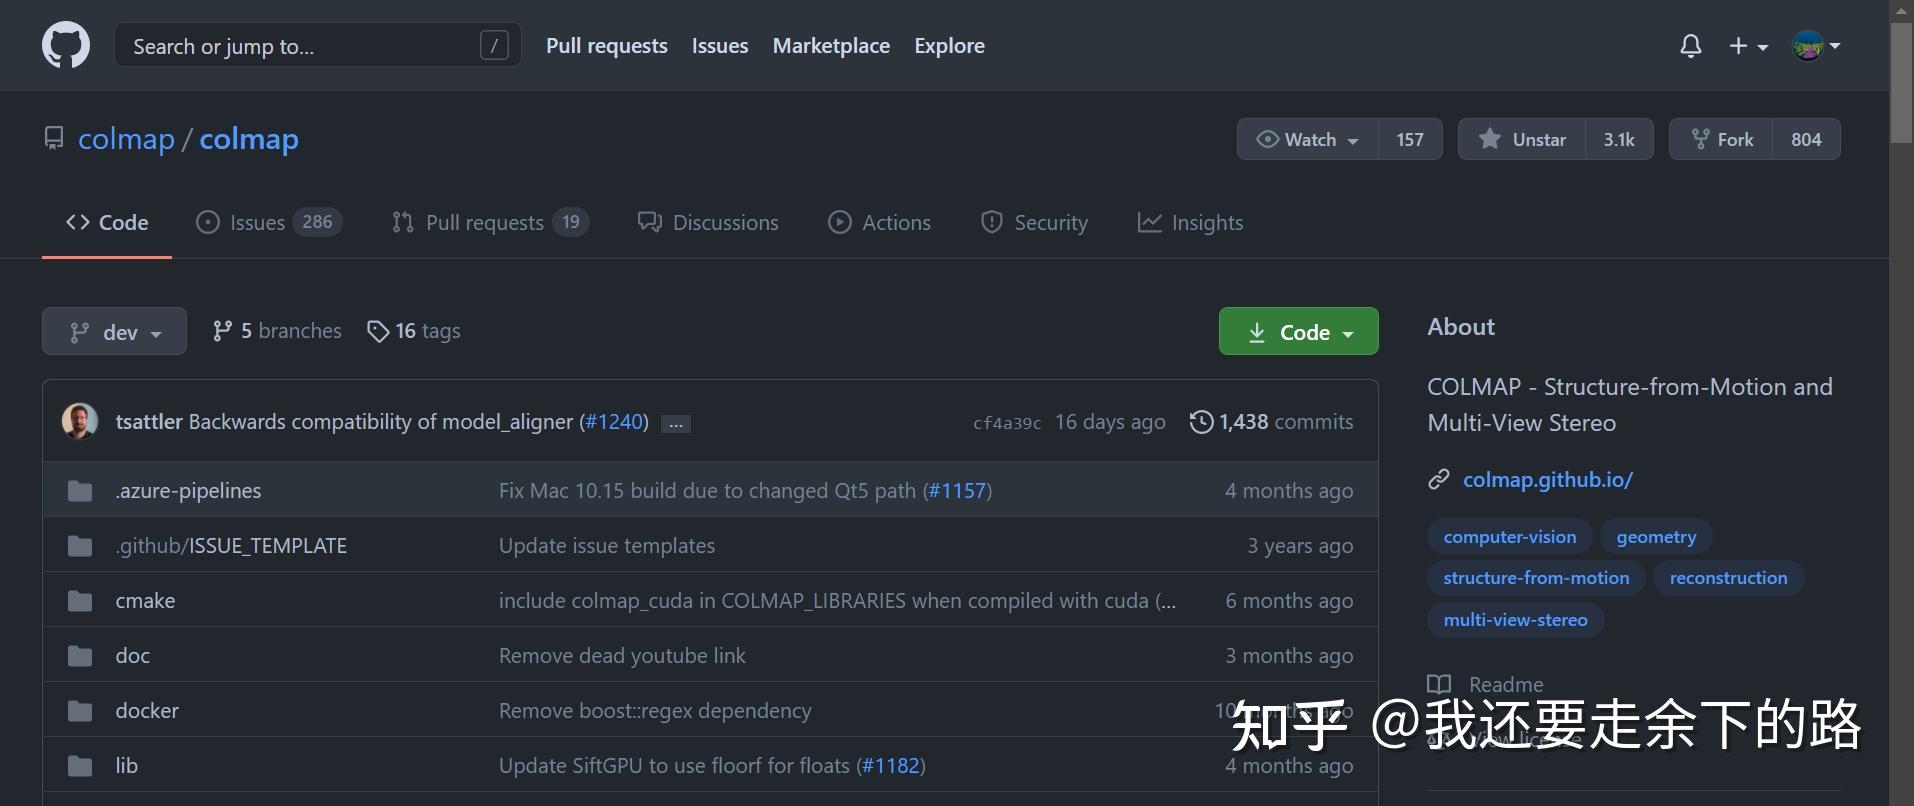Viewport: 1914px width, 806px height.
Task: Open the .github/ISSUE_TEMPLATE folder
Action: point(231,546)
